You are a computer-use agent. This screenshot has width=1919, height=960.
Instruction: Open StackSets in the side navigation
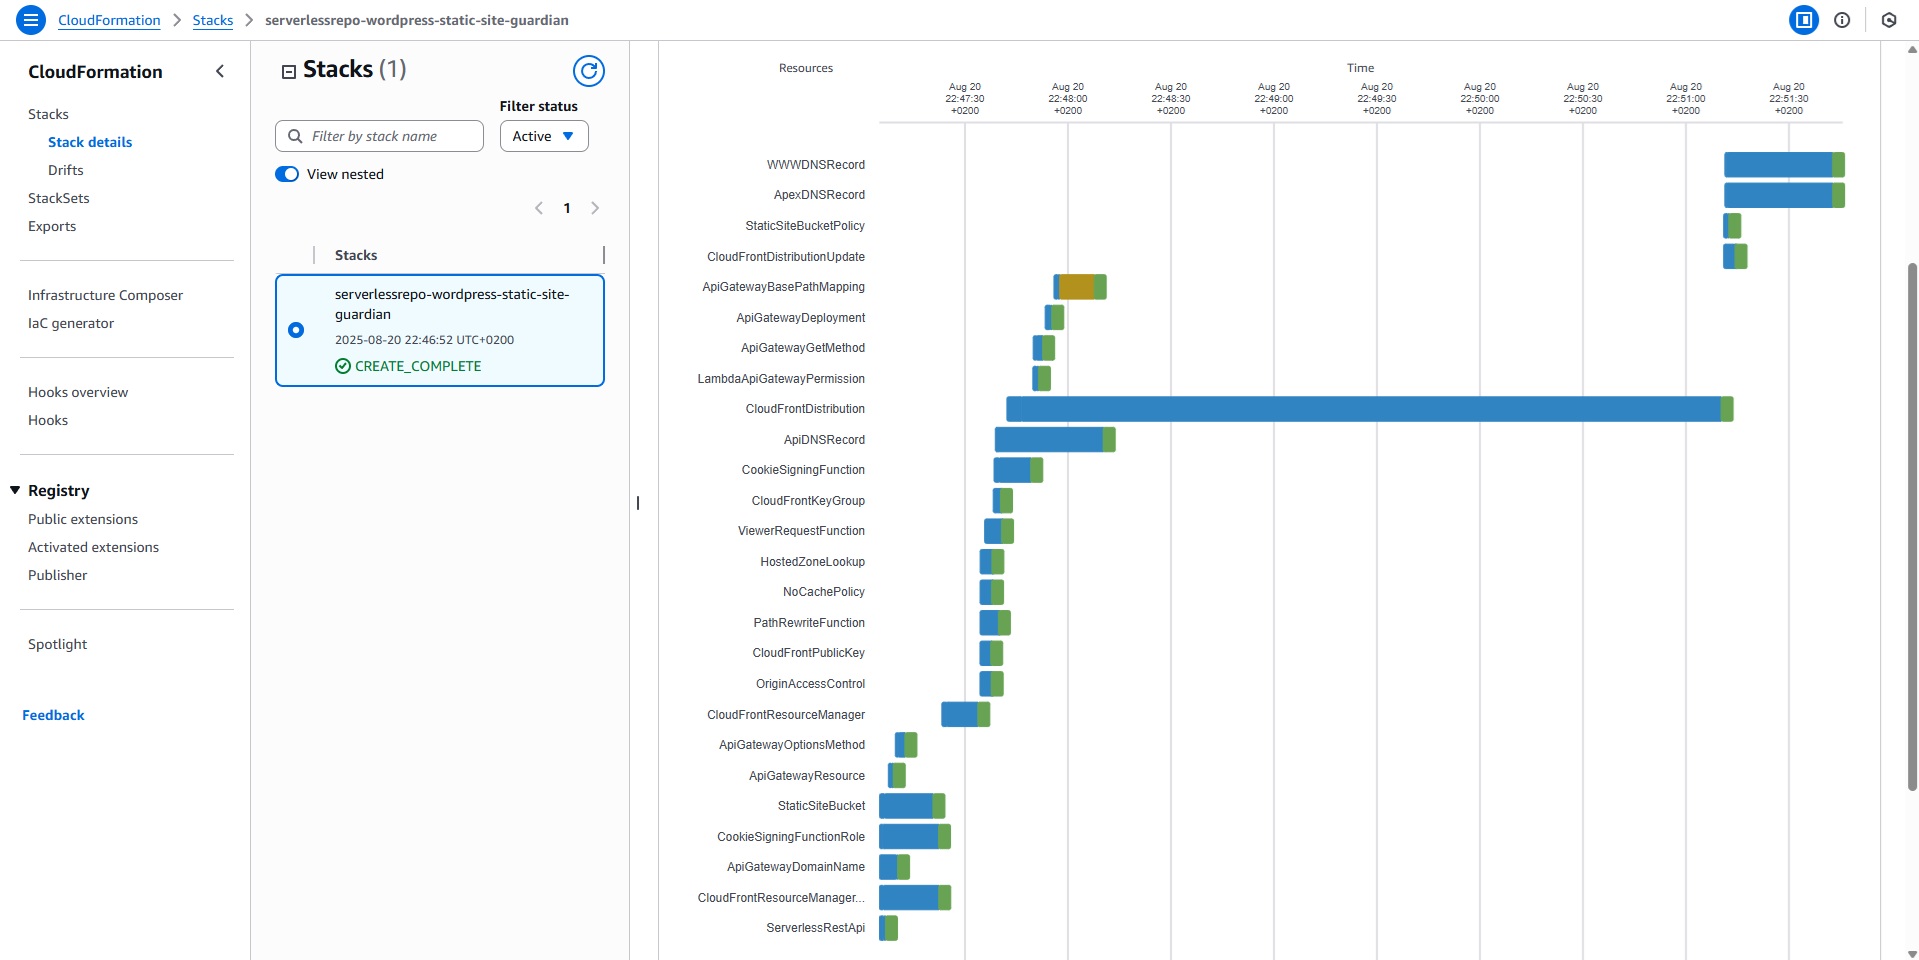tap(59, 198)
